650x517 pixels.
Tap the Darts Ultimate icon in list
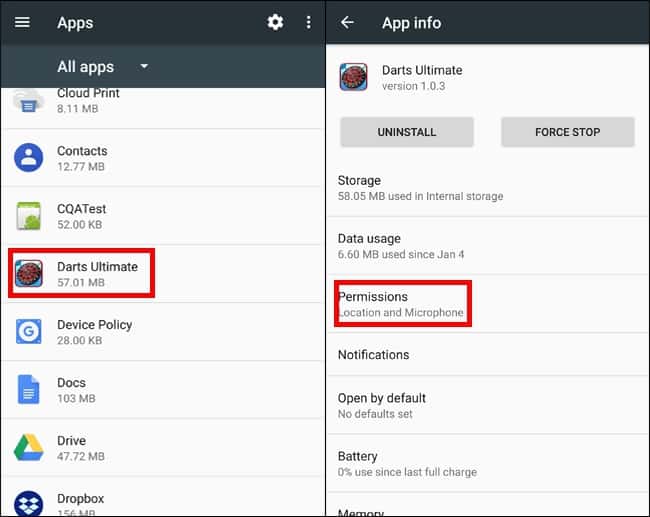pyautogui.click(x=29, y=273)
